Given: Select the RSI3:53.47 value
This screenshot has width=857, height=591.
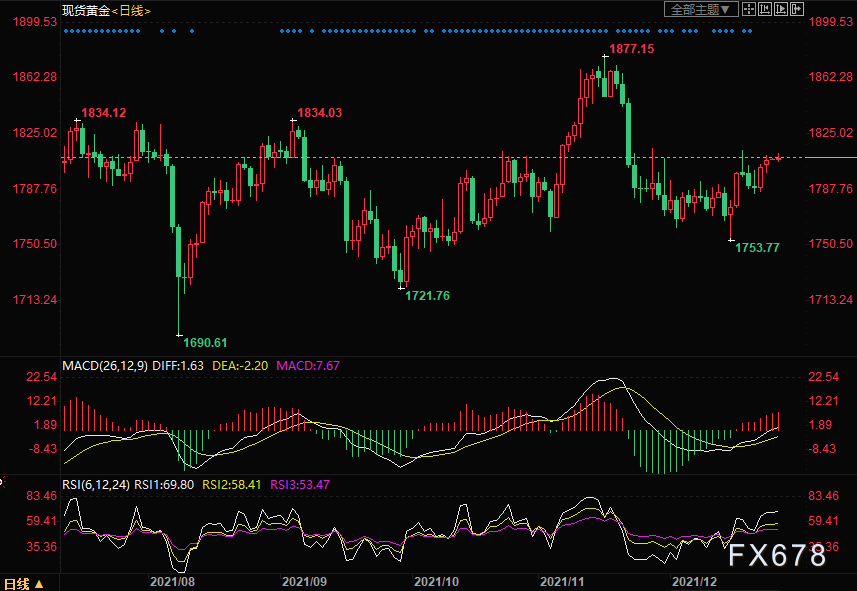Looking at the screenshot, I should (x=300, y=484).
